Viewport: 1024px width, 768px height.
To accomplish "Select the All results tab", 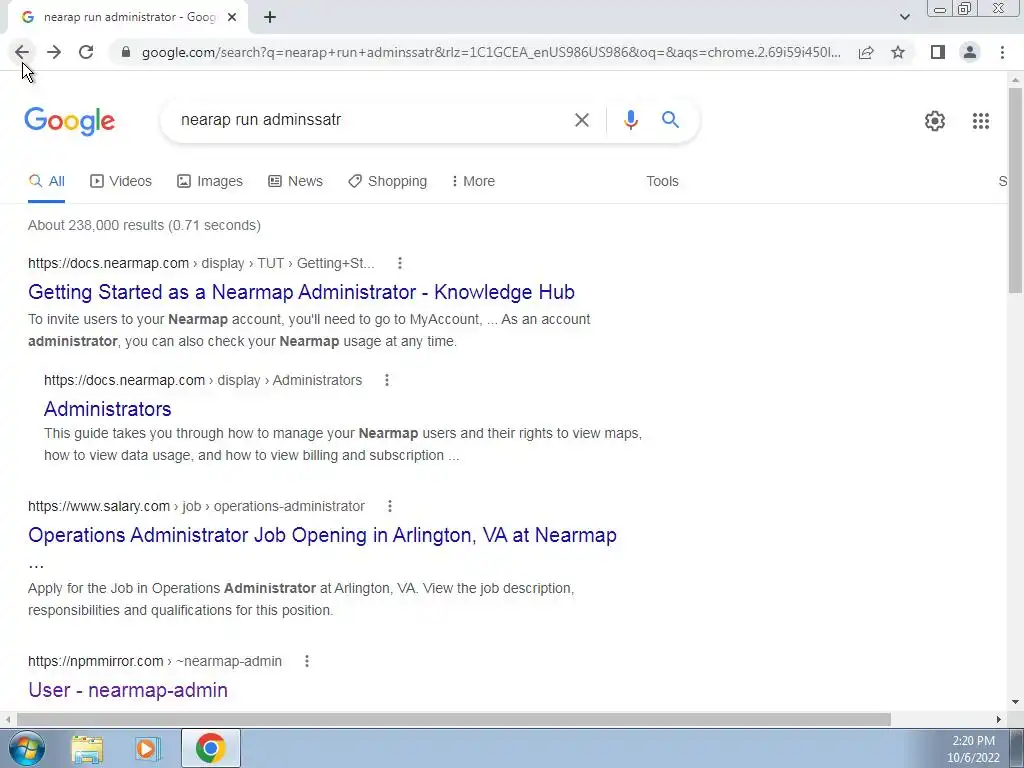I will tap(46, 182).
